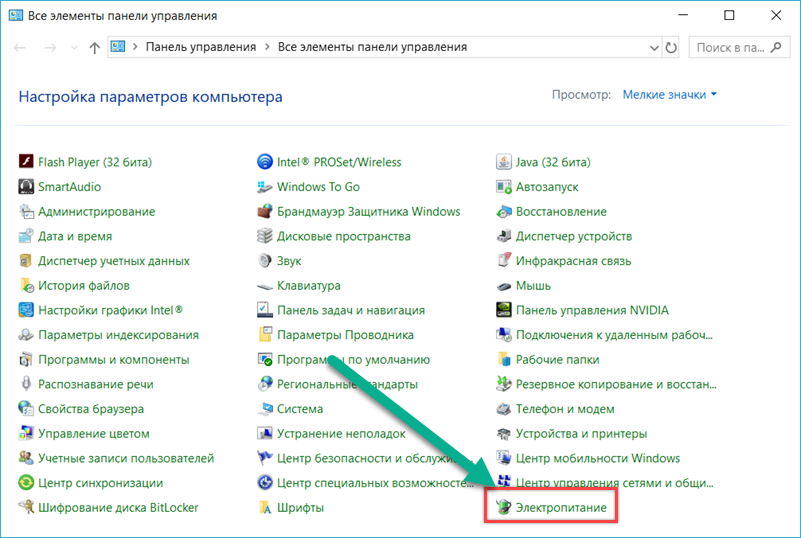The width and height of the screenshot is (801, 538).
Task: Open Телефон и модем link
Action: point(565,409)
